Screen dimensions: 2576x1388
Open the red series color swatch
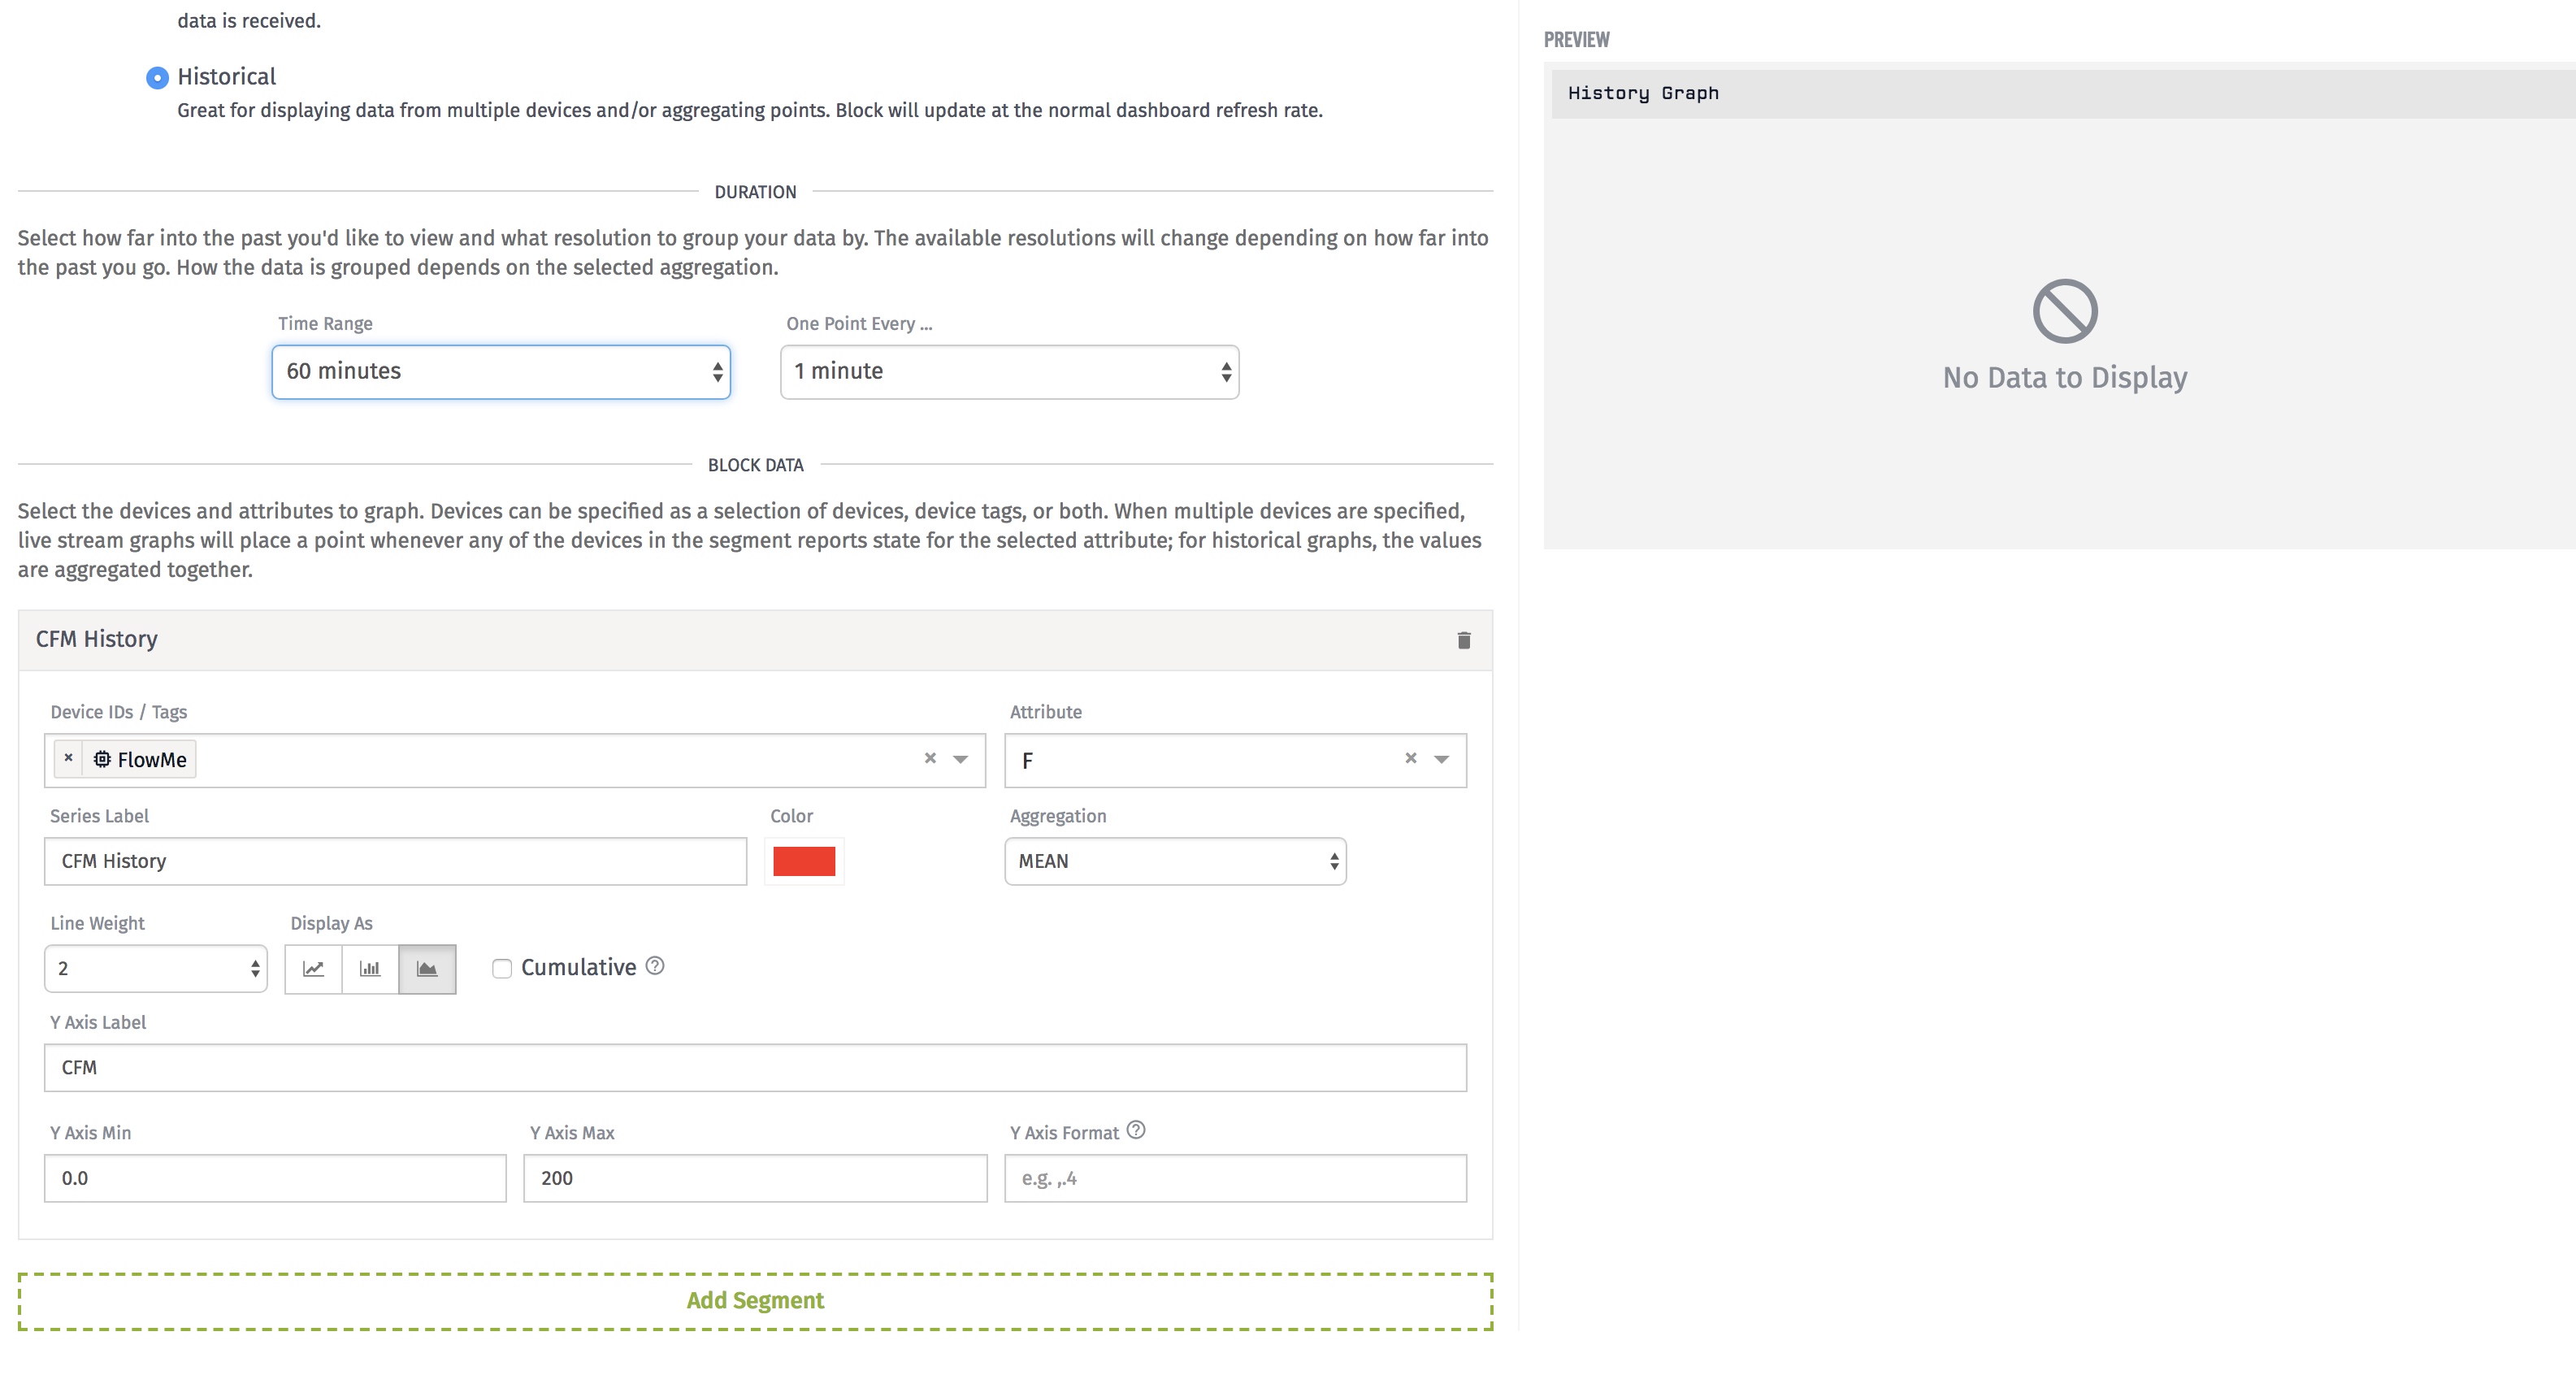tap(804, 861)
